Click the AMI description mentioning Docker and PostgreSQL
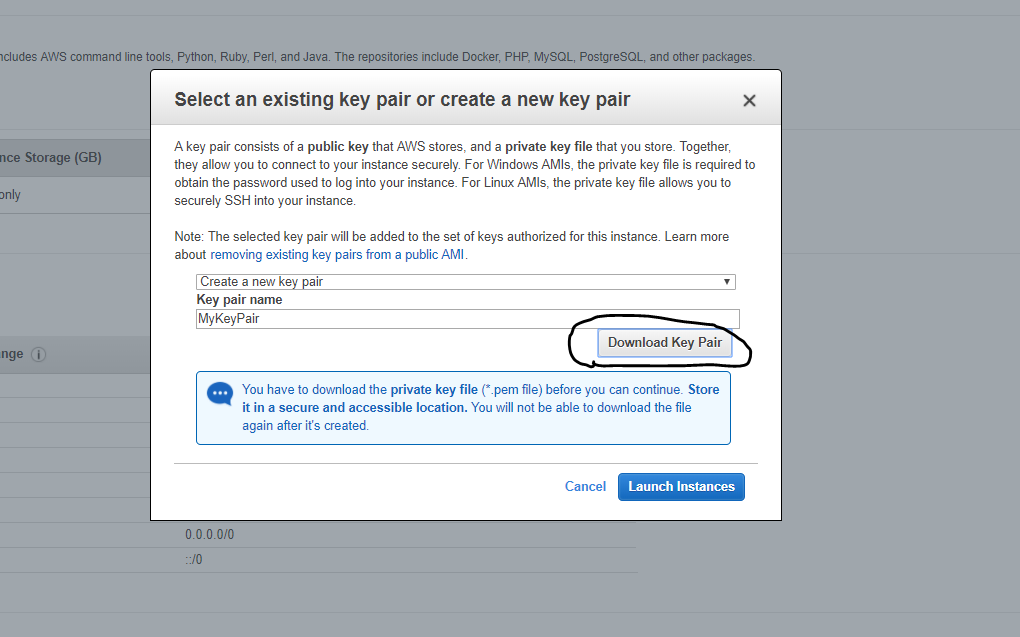Image resolution: width=1020 pixels, height=637 pixels. coord(377,57)
